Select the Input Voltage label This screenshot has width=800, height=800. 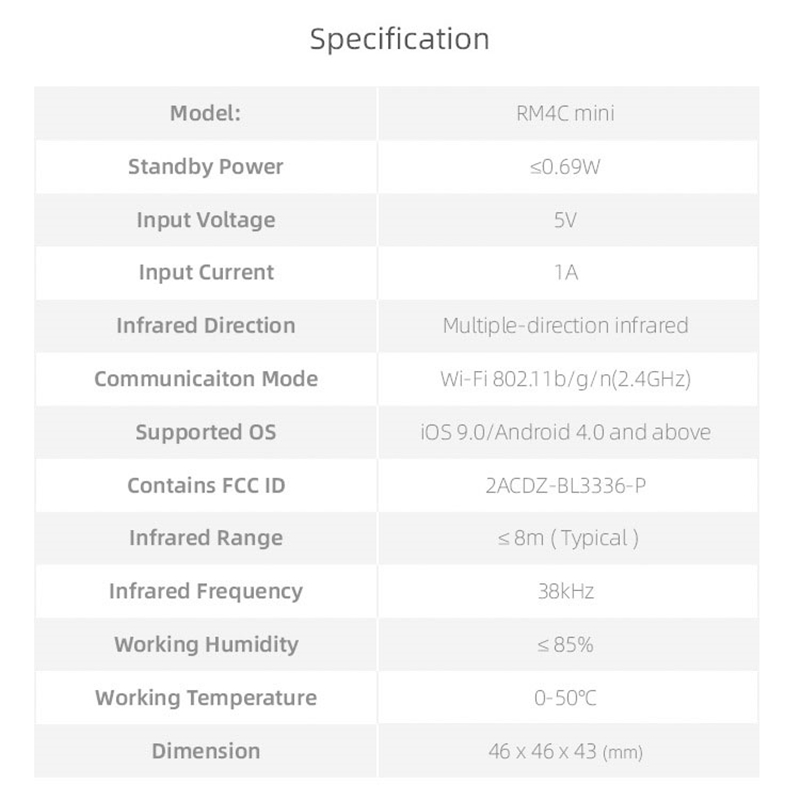point(206,220)
